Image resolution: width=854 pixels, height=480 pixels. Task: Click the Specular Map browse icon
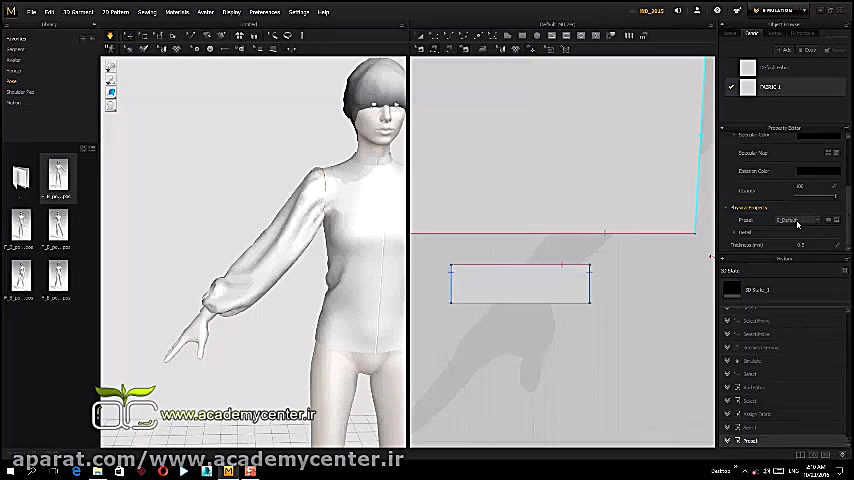pyautogui.click(x=828, y=153)
